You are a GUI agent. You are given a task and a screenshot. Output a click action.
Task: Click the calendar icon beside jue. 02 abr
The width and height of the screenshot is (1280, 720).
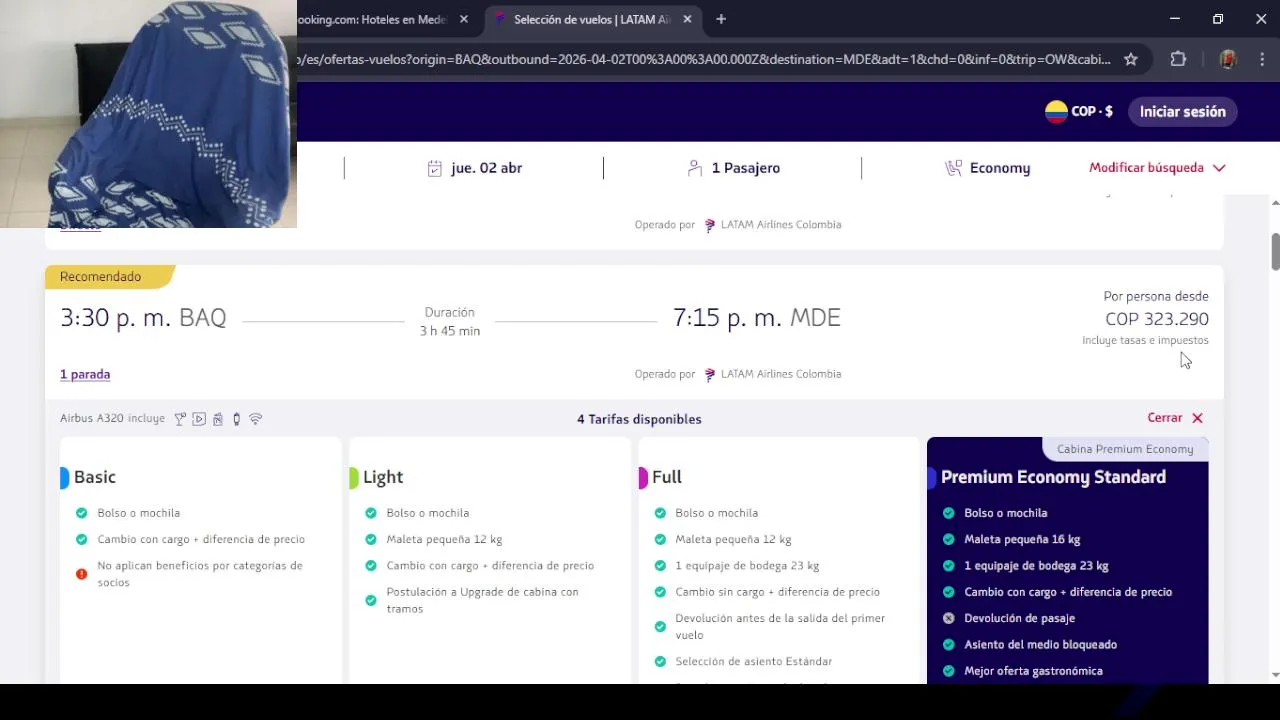pos(434,168)
